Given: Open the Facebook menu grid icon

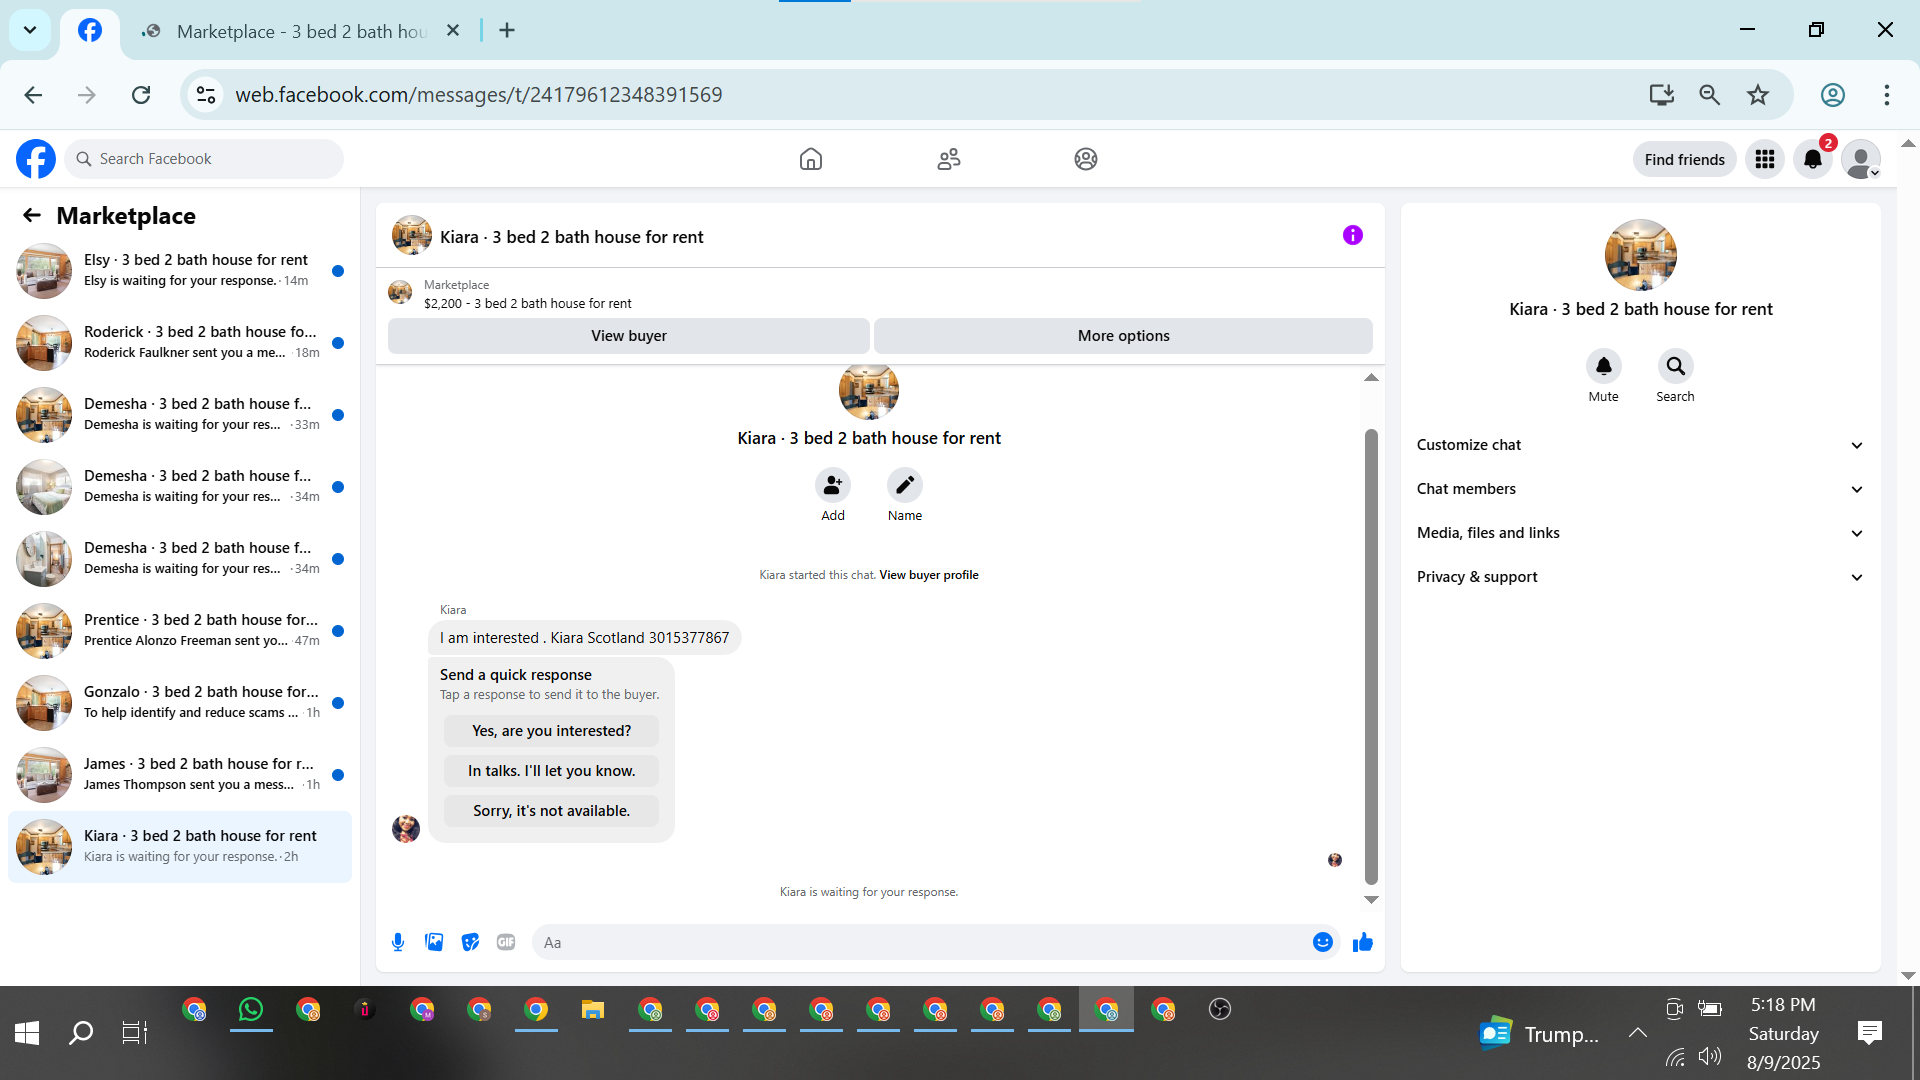Looking at the screenshot, I should [x=1765, y=159].
